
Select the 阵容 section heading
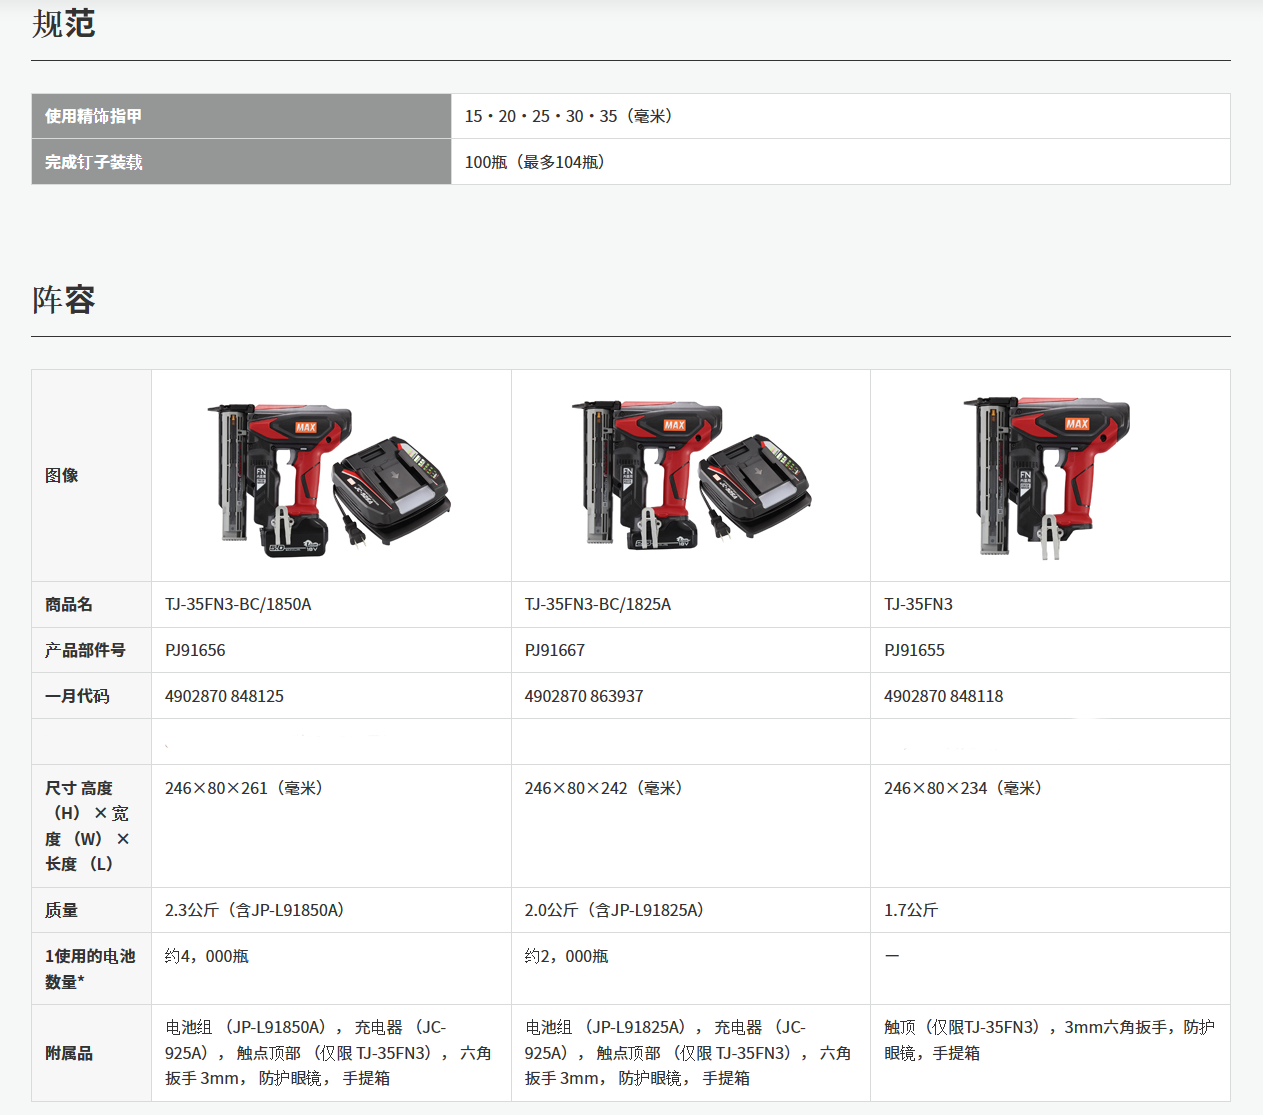[63, 299]
